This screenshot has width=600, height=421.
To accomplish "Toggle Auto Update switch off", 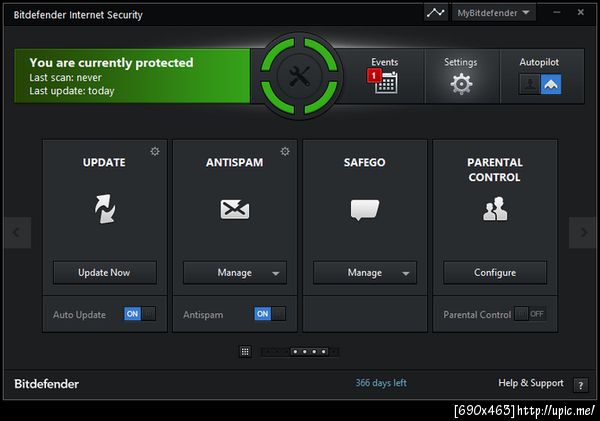I will click(x=140, y=314).
